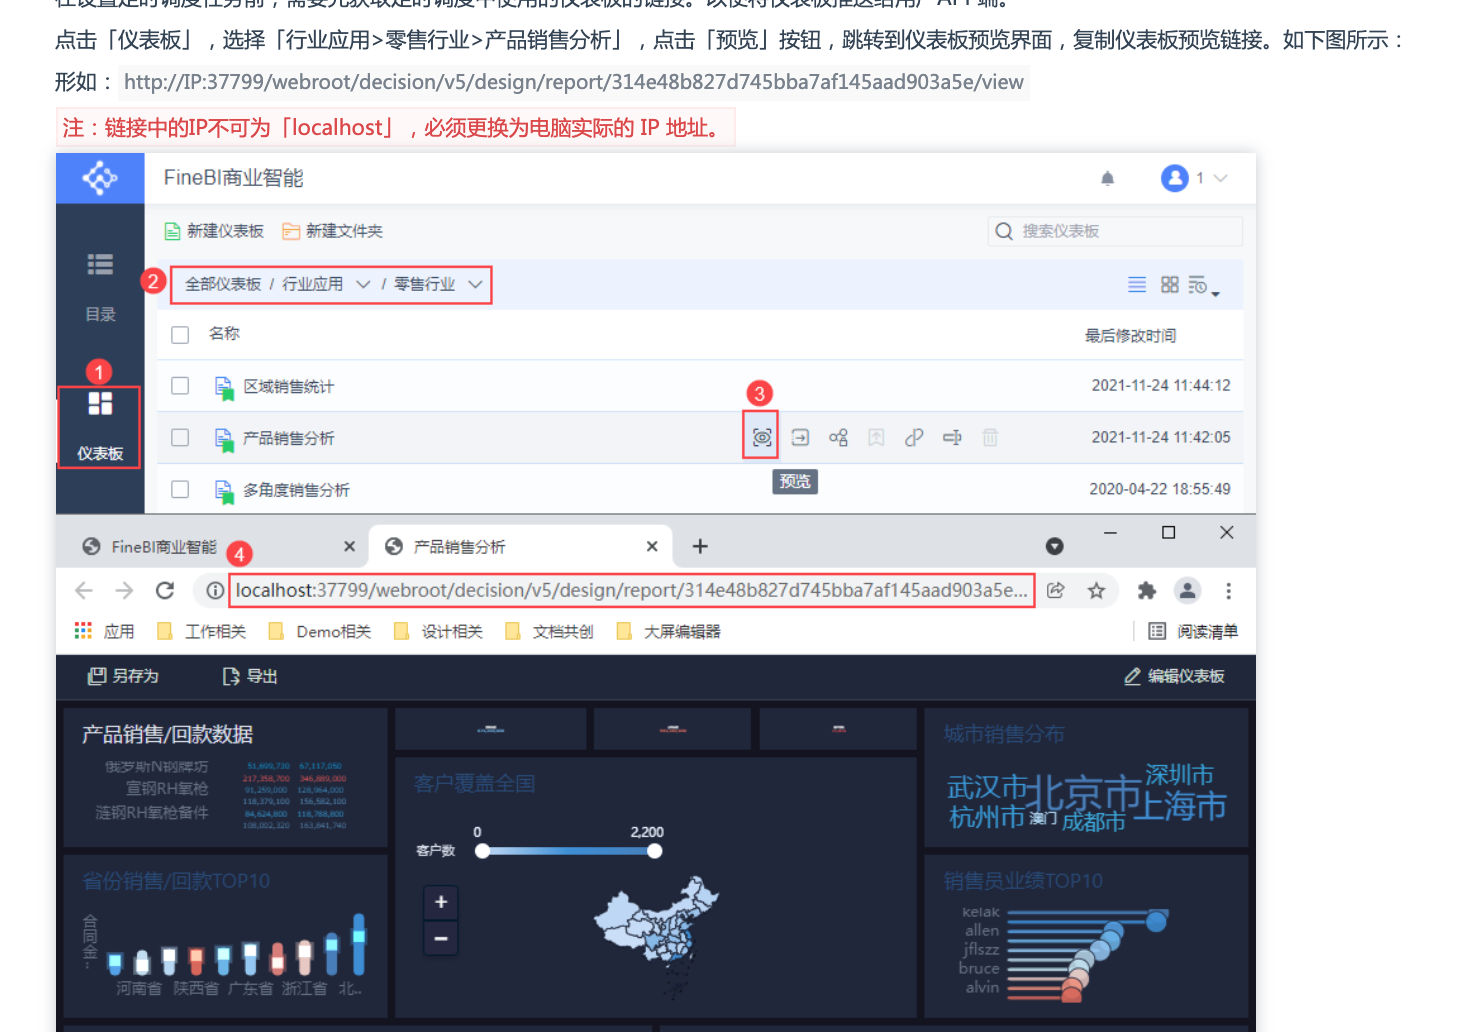1480x1032 pixels.
Task: Open 多角度销售分析 dashboard
Action: pos(296,490)
